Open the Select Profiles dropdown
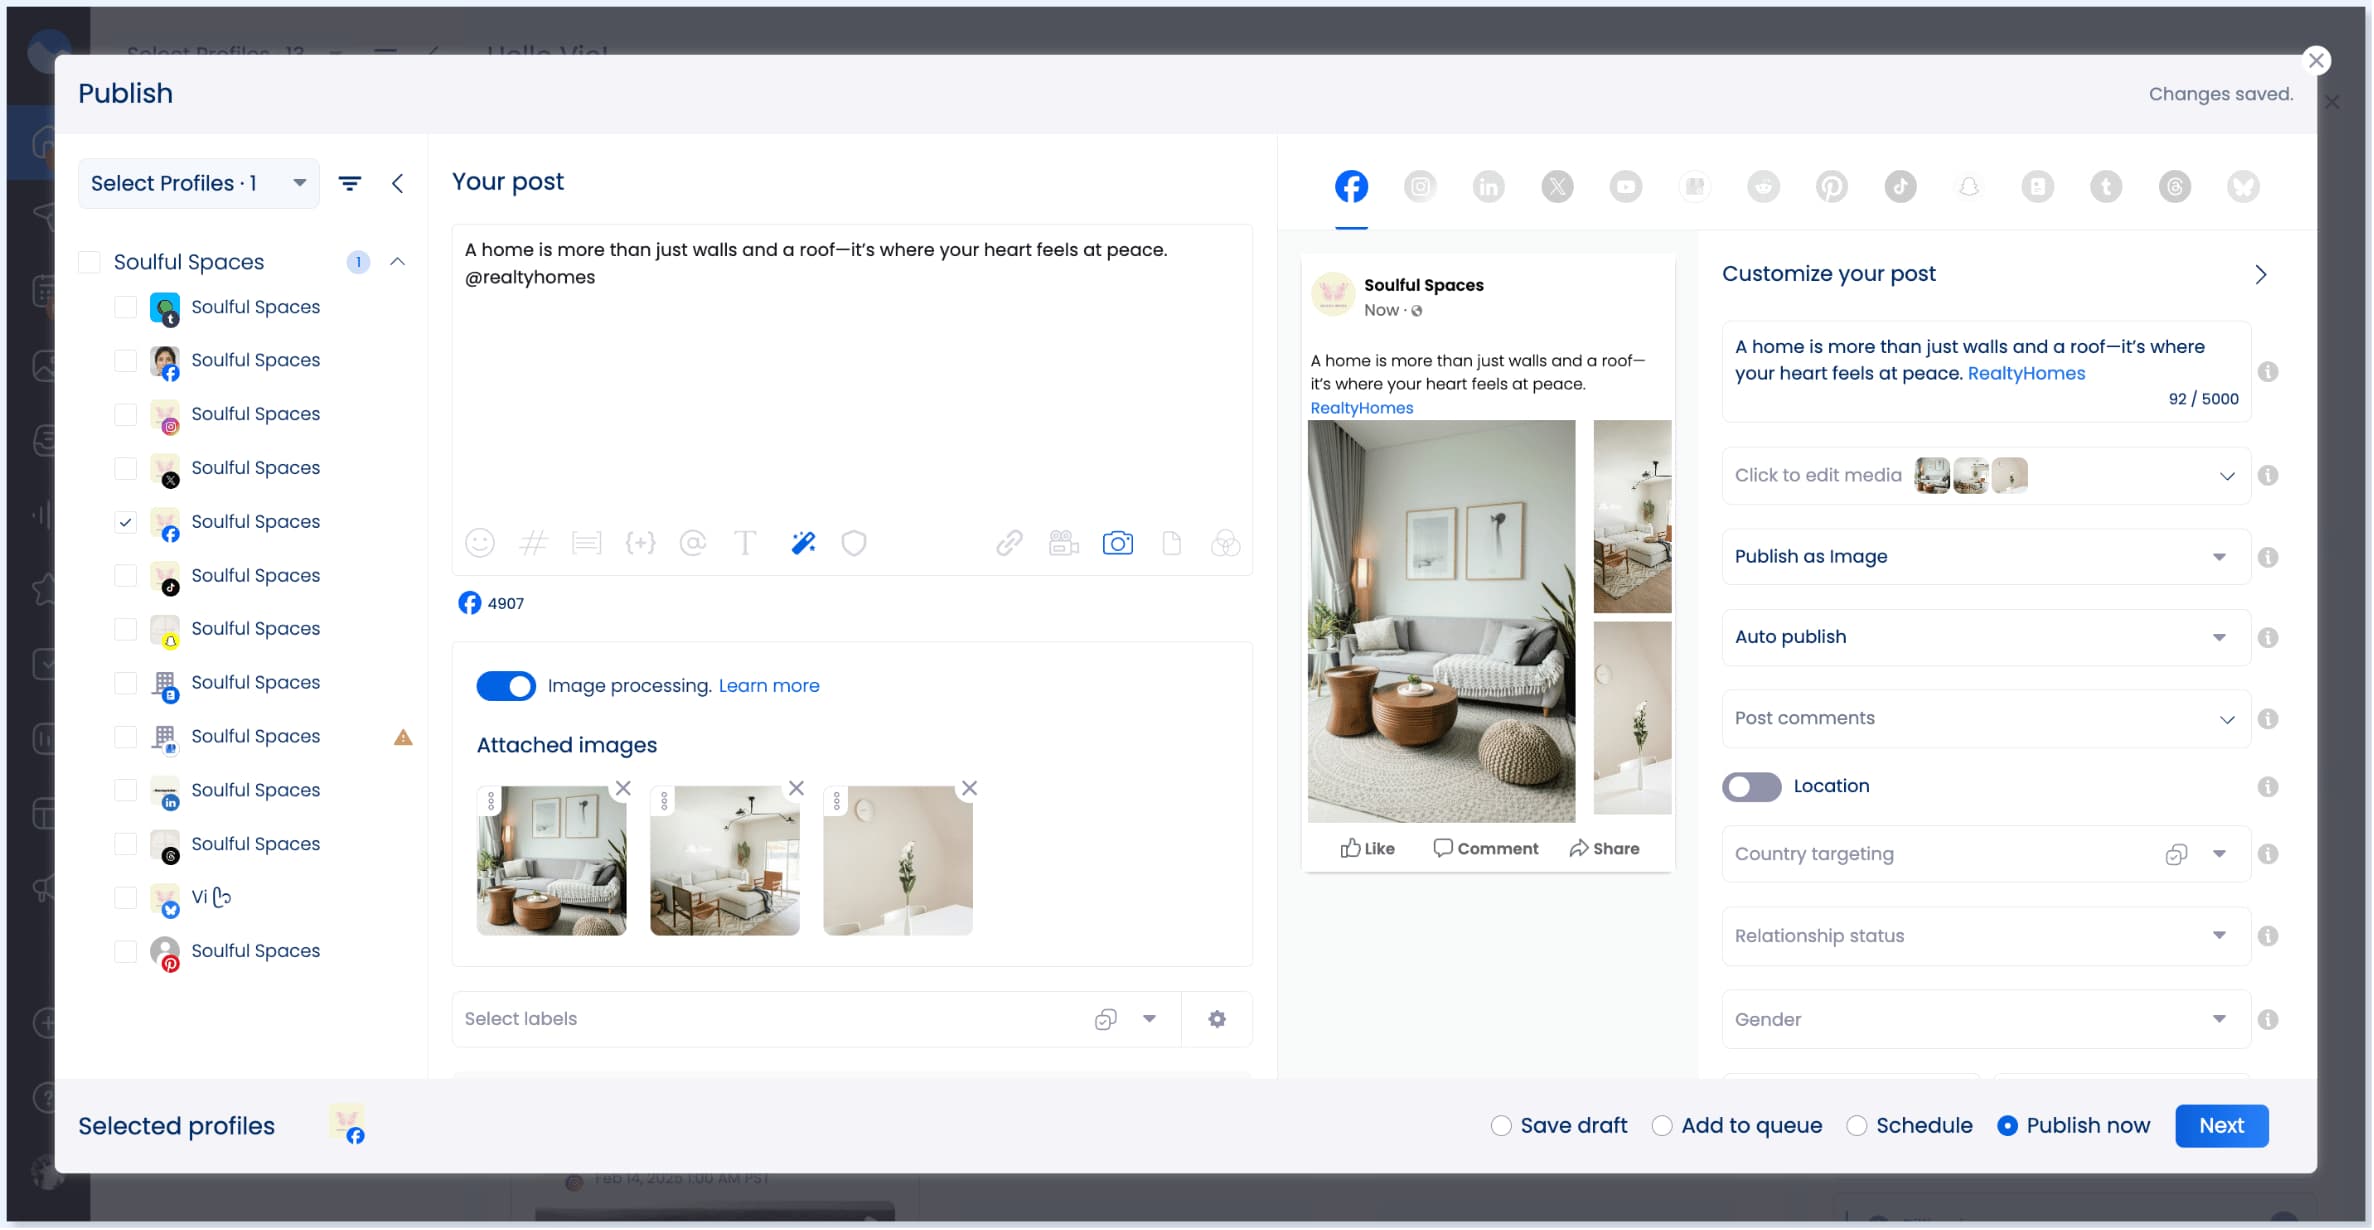This screenshot has width=2374, height=1230. 197,183
